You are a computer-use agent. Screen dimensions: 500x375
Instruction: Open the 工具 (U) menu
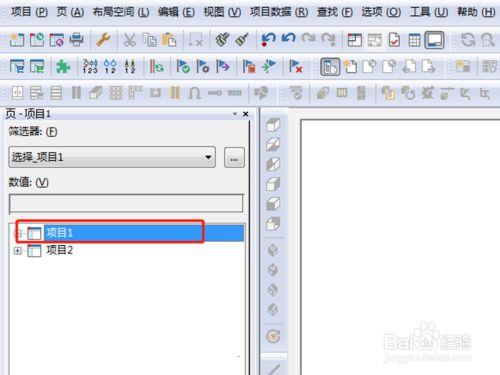[429, 12]
